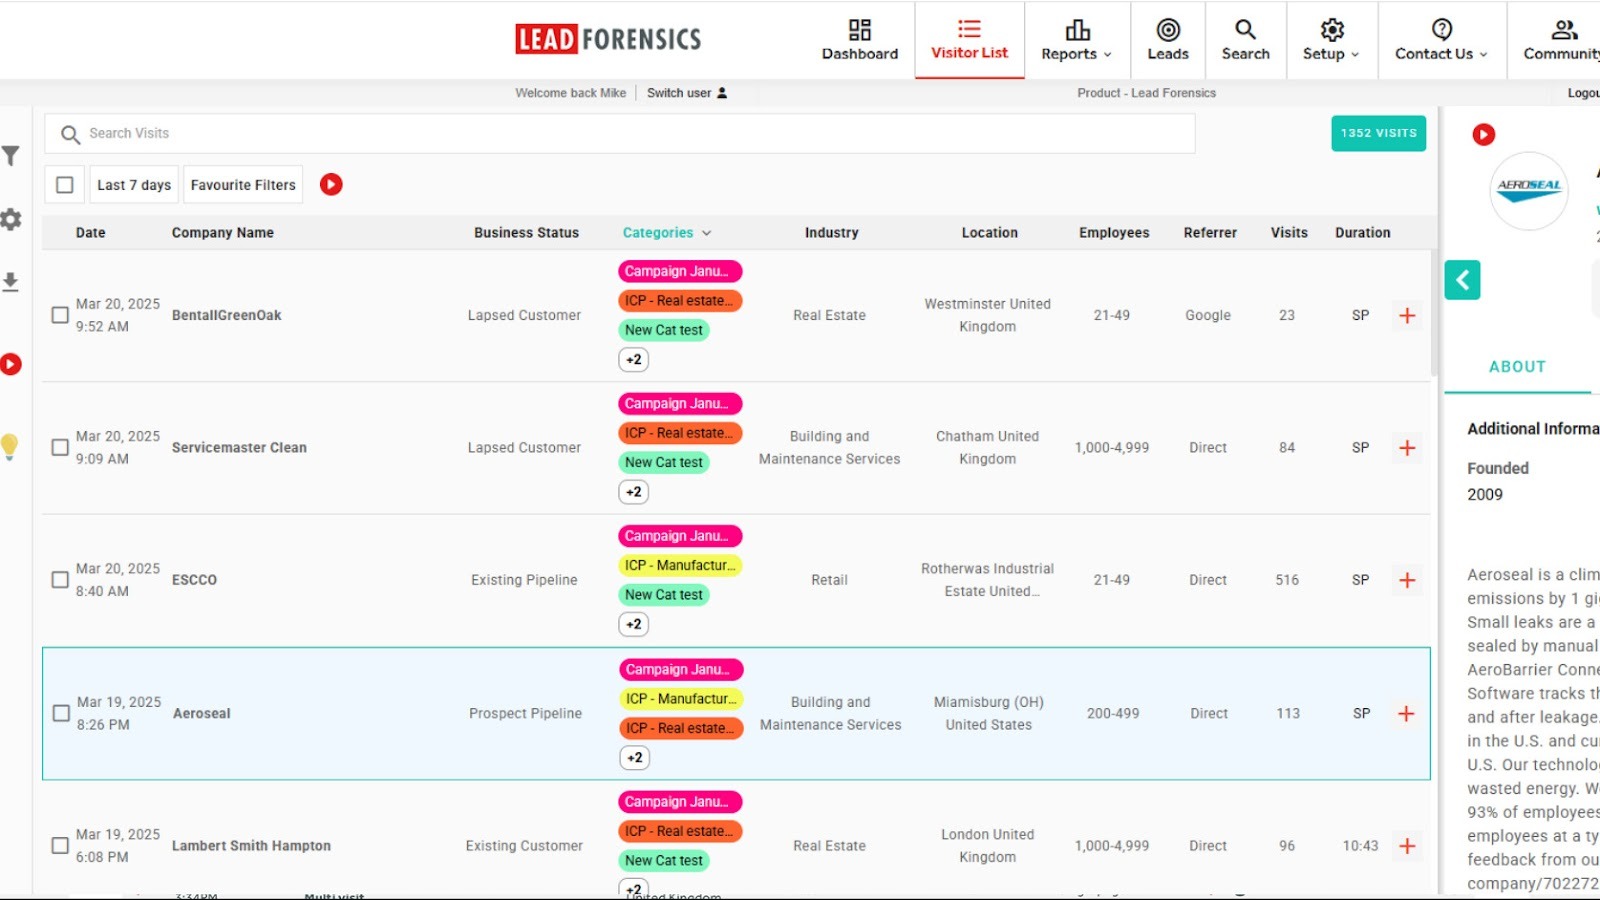Tick the Aeroseal row checkbox

(x=61, y=713)
